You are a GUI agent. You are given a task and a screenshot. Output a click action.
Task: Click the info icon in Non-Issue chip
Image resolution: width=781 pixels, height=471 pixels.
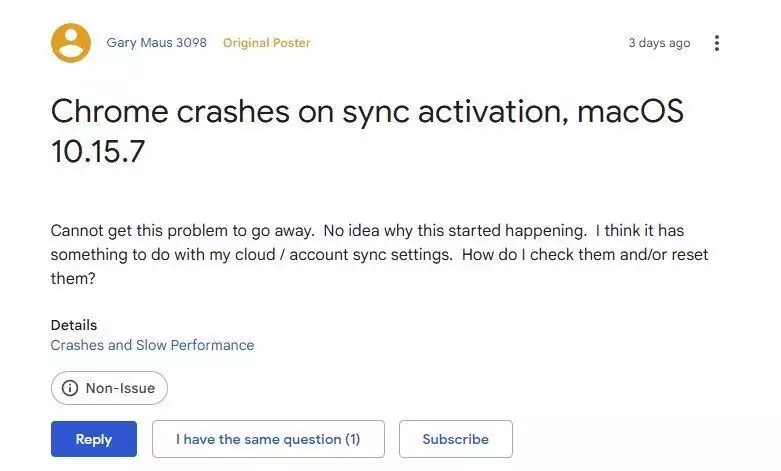point(70,388)
